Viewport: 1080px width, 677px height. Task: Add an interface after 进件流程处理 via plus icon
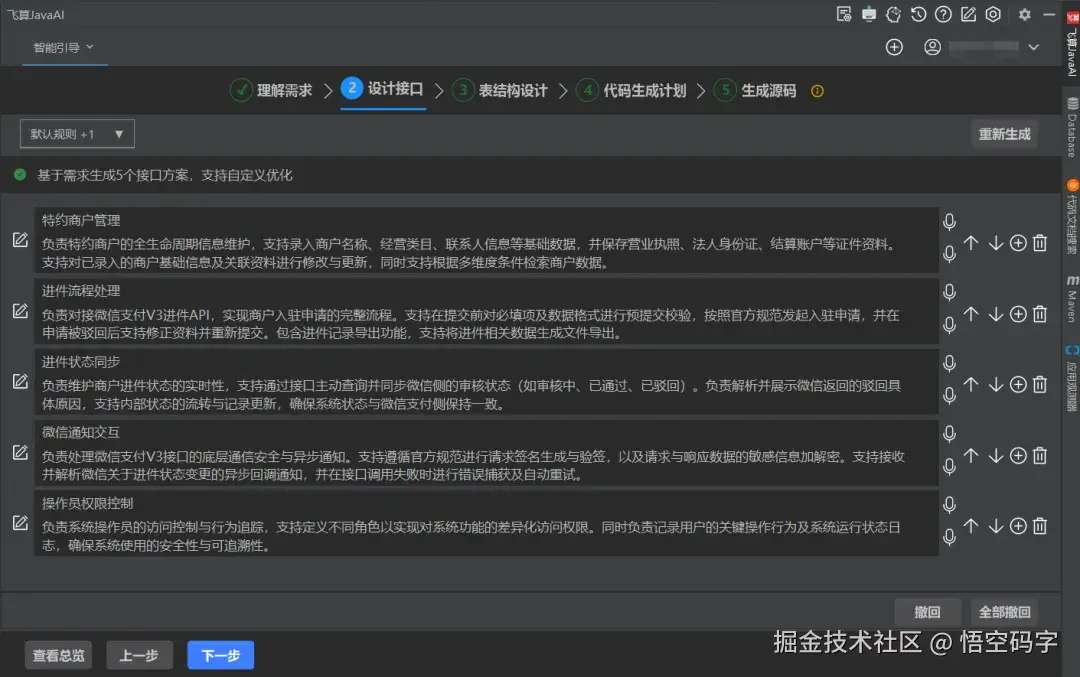tap(1018, 314)
